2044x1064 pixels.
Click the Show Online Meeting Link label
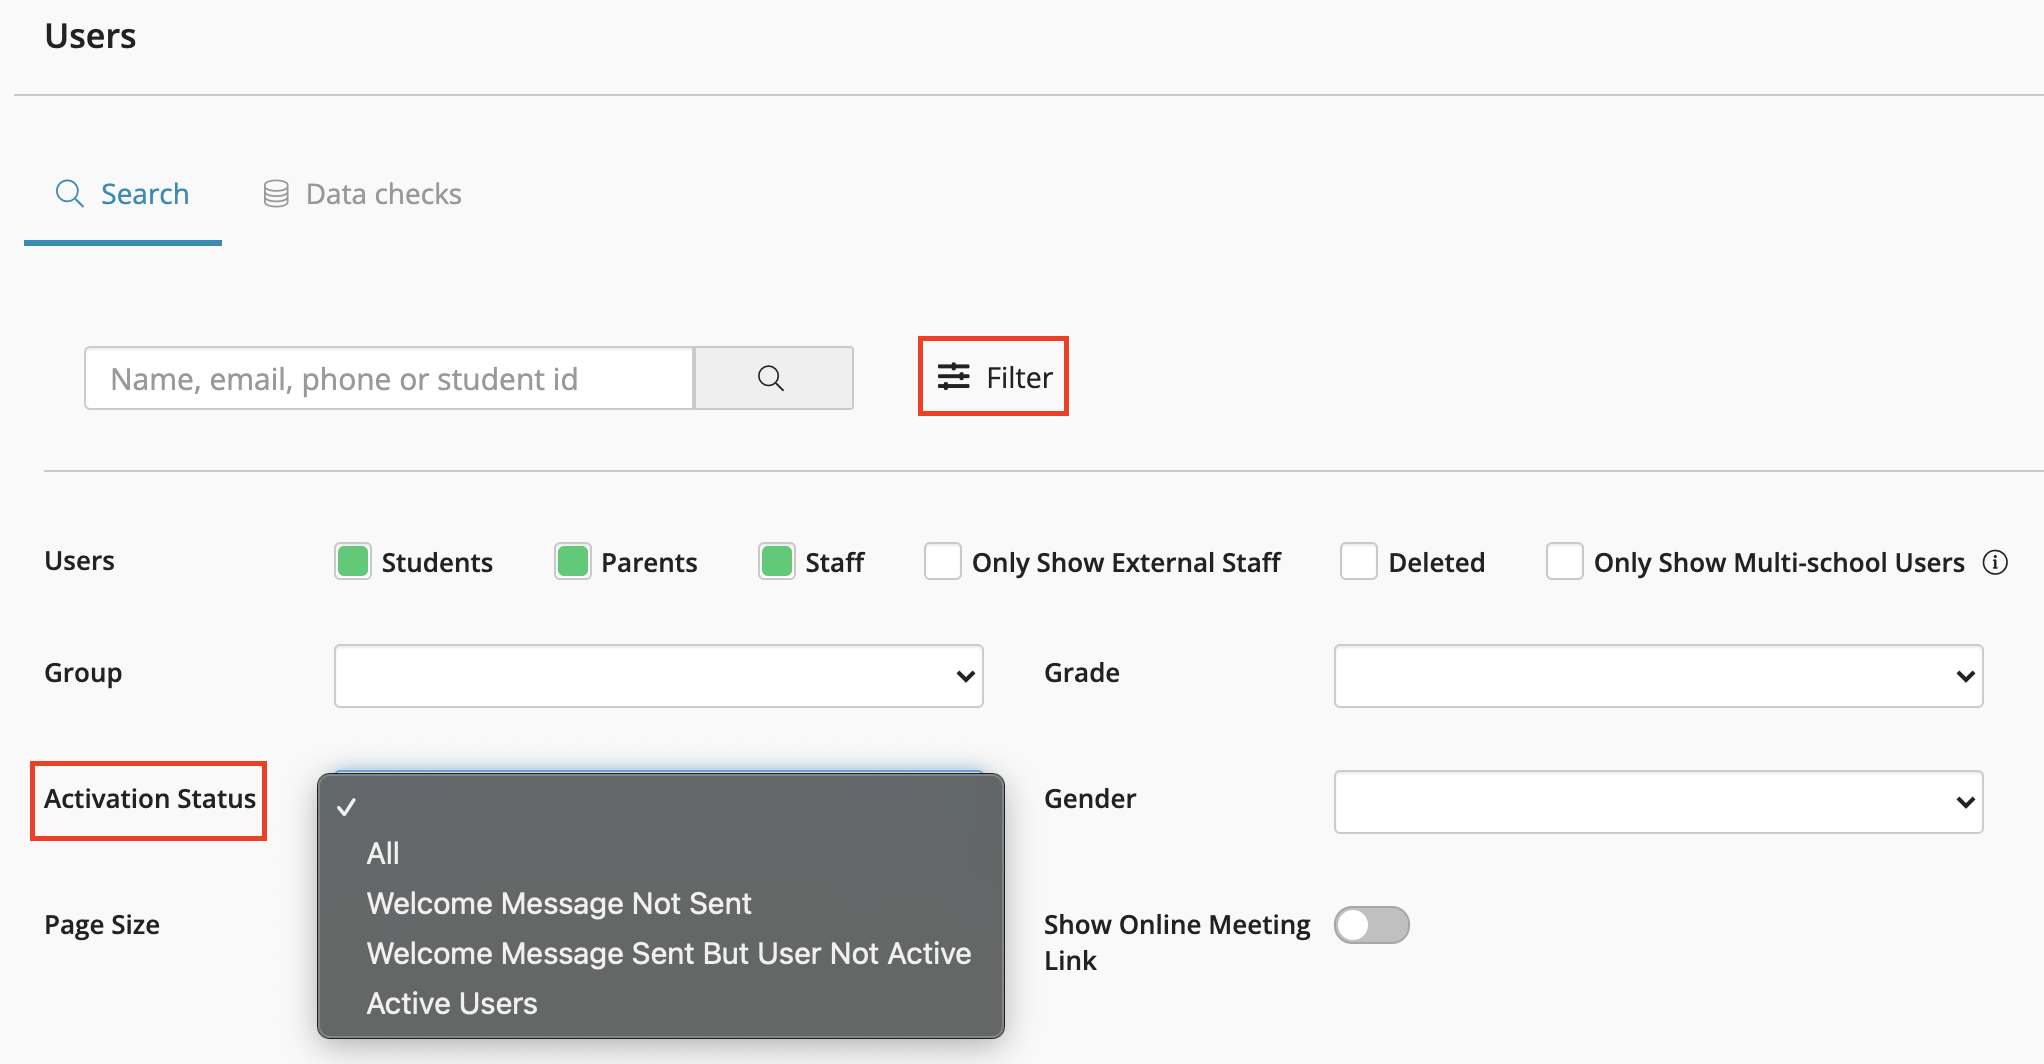1177,942
